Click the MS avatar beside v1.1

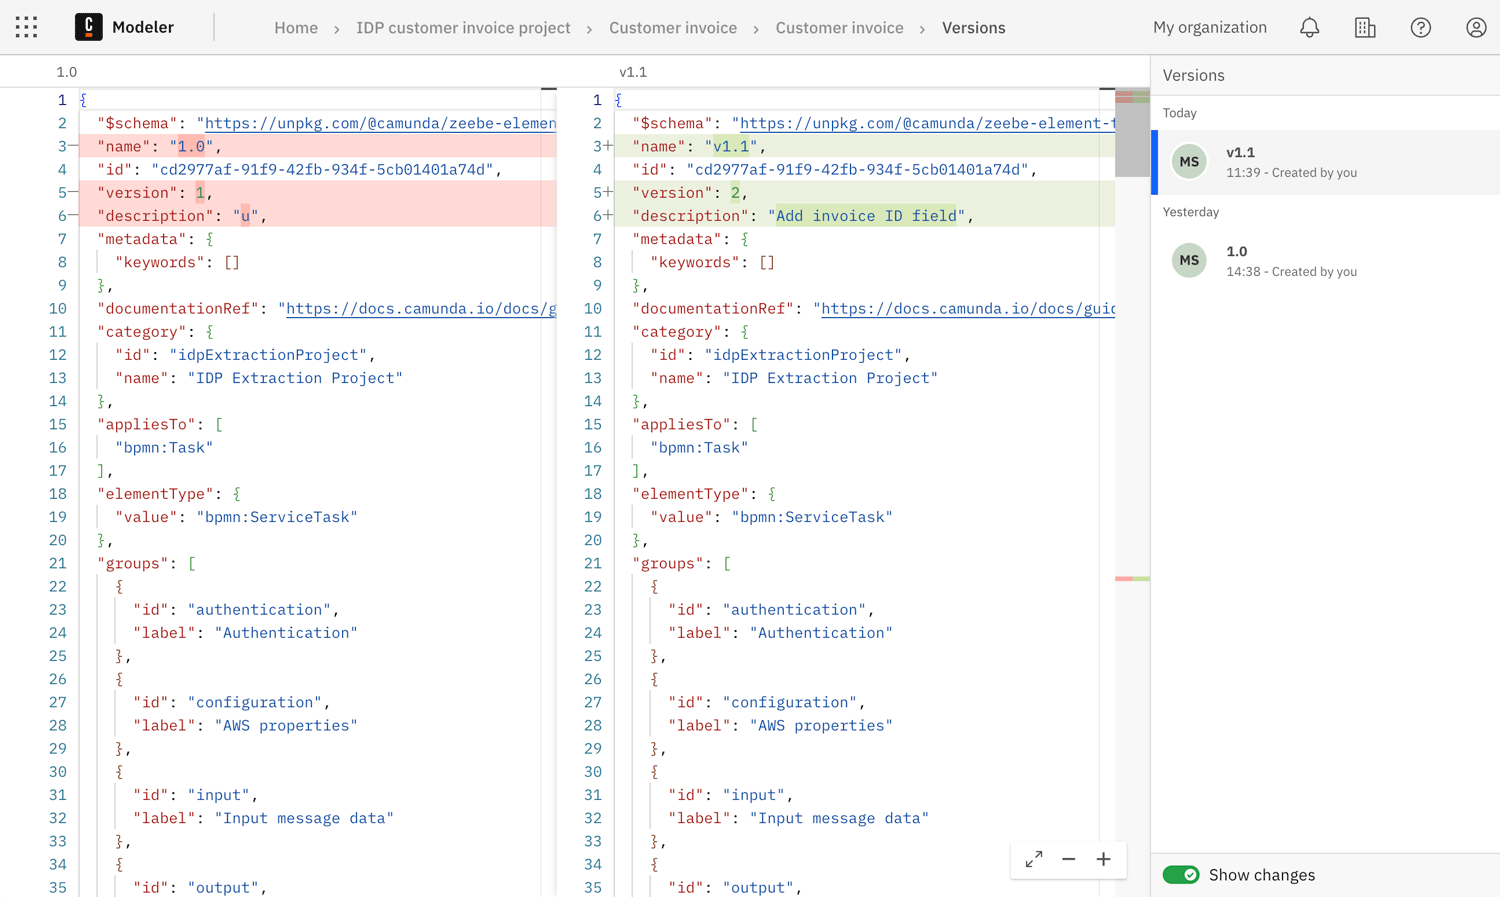tap(1189, 161)
